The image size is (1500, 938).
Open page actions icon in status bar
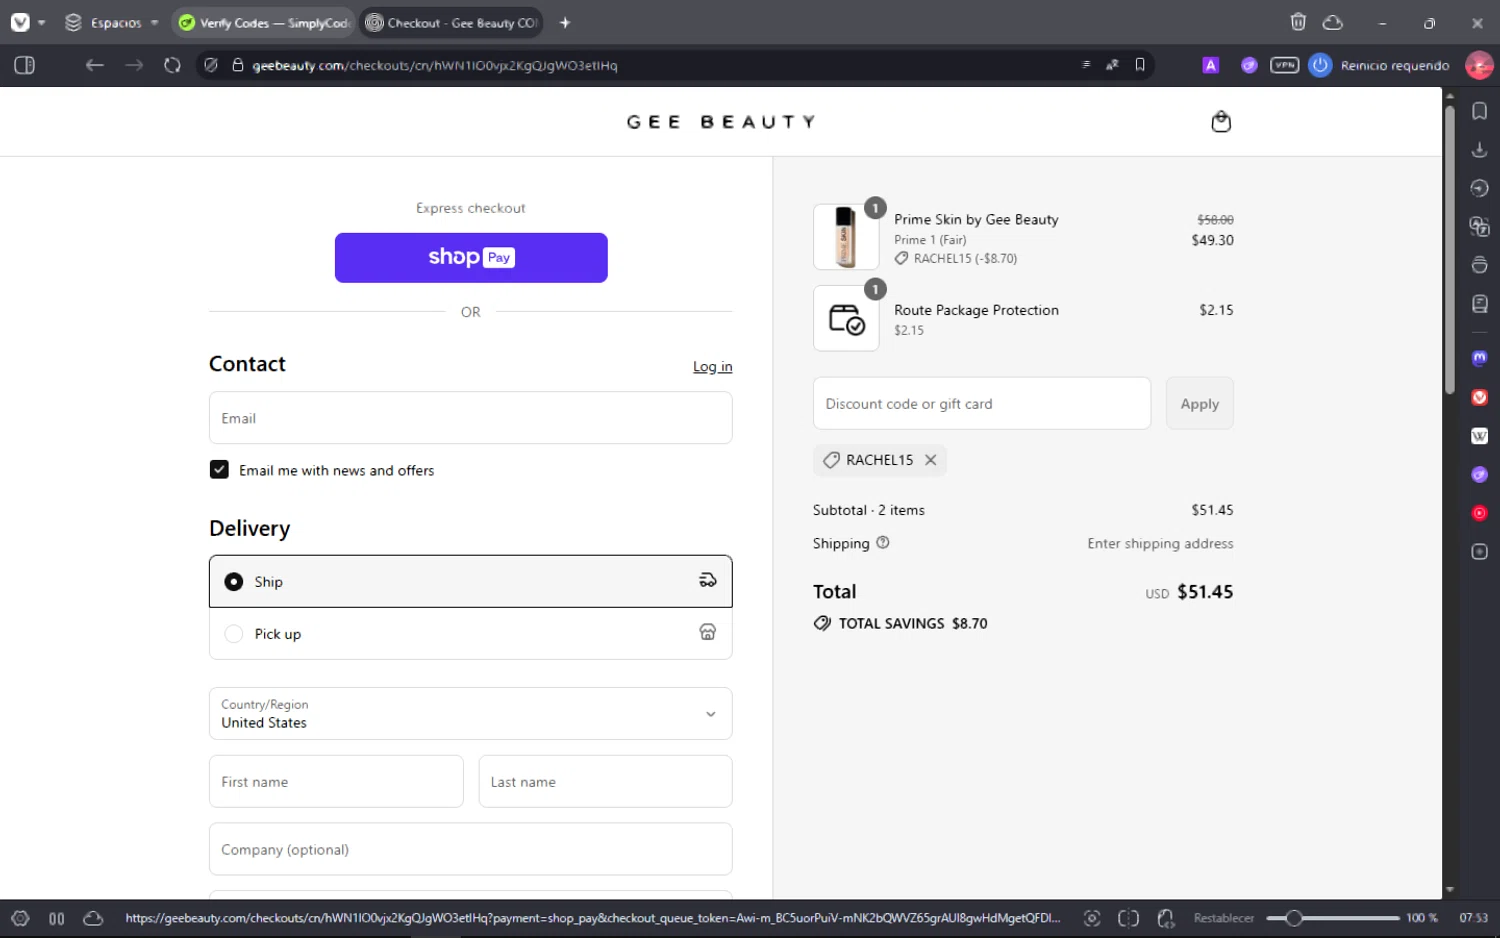(1166, 918)
